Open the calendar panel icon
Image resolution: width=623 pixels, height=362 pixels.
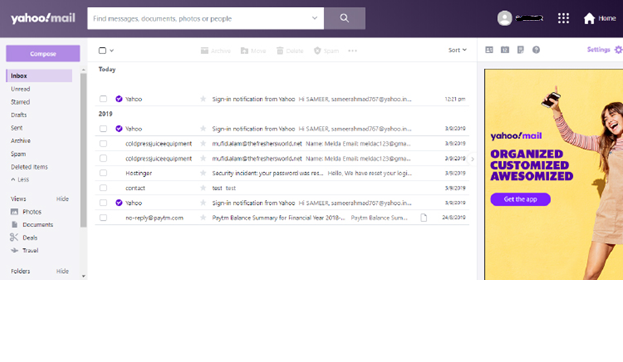click(505, 50)
